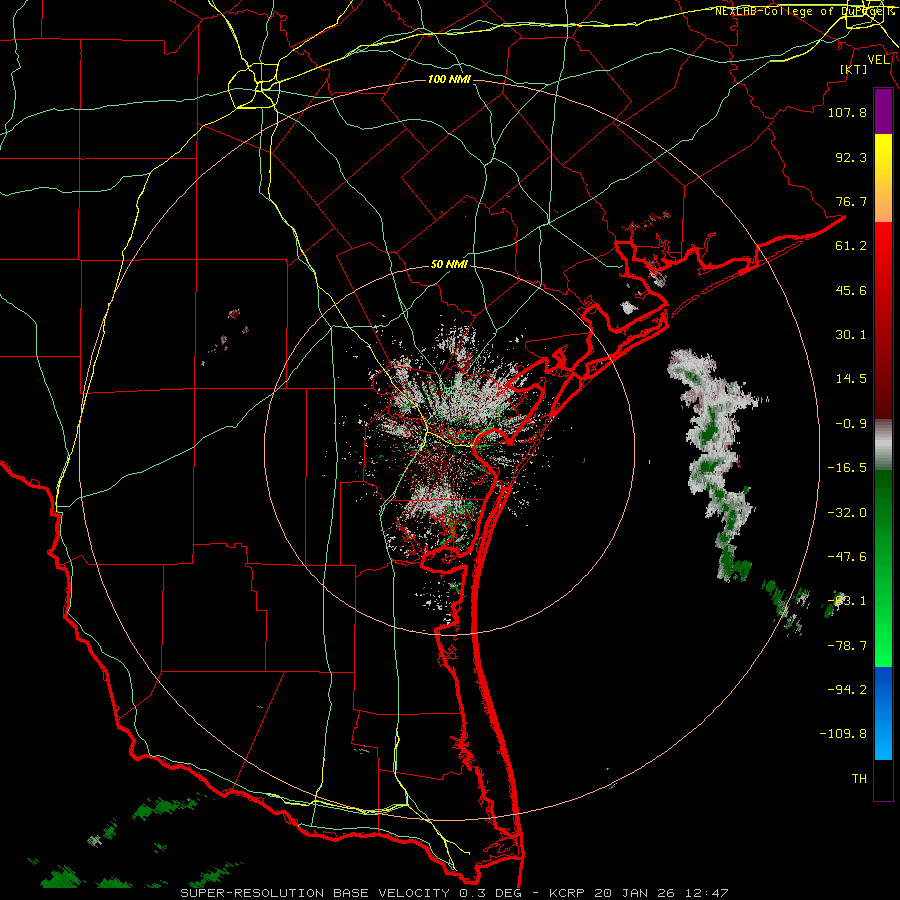Click the 45.6 legend value
The height and width of the screenshot is (900, 900).
point(851,290)
